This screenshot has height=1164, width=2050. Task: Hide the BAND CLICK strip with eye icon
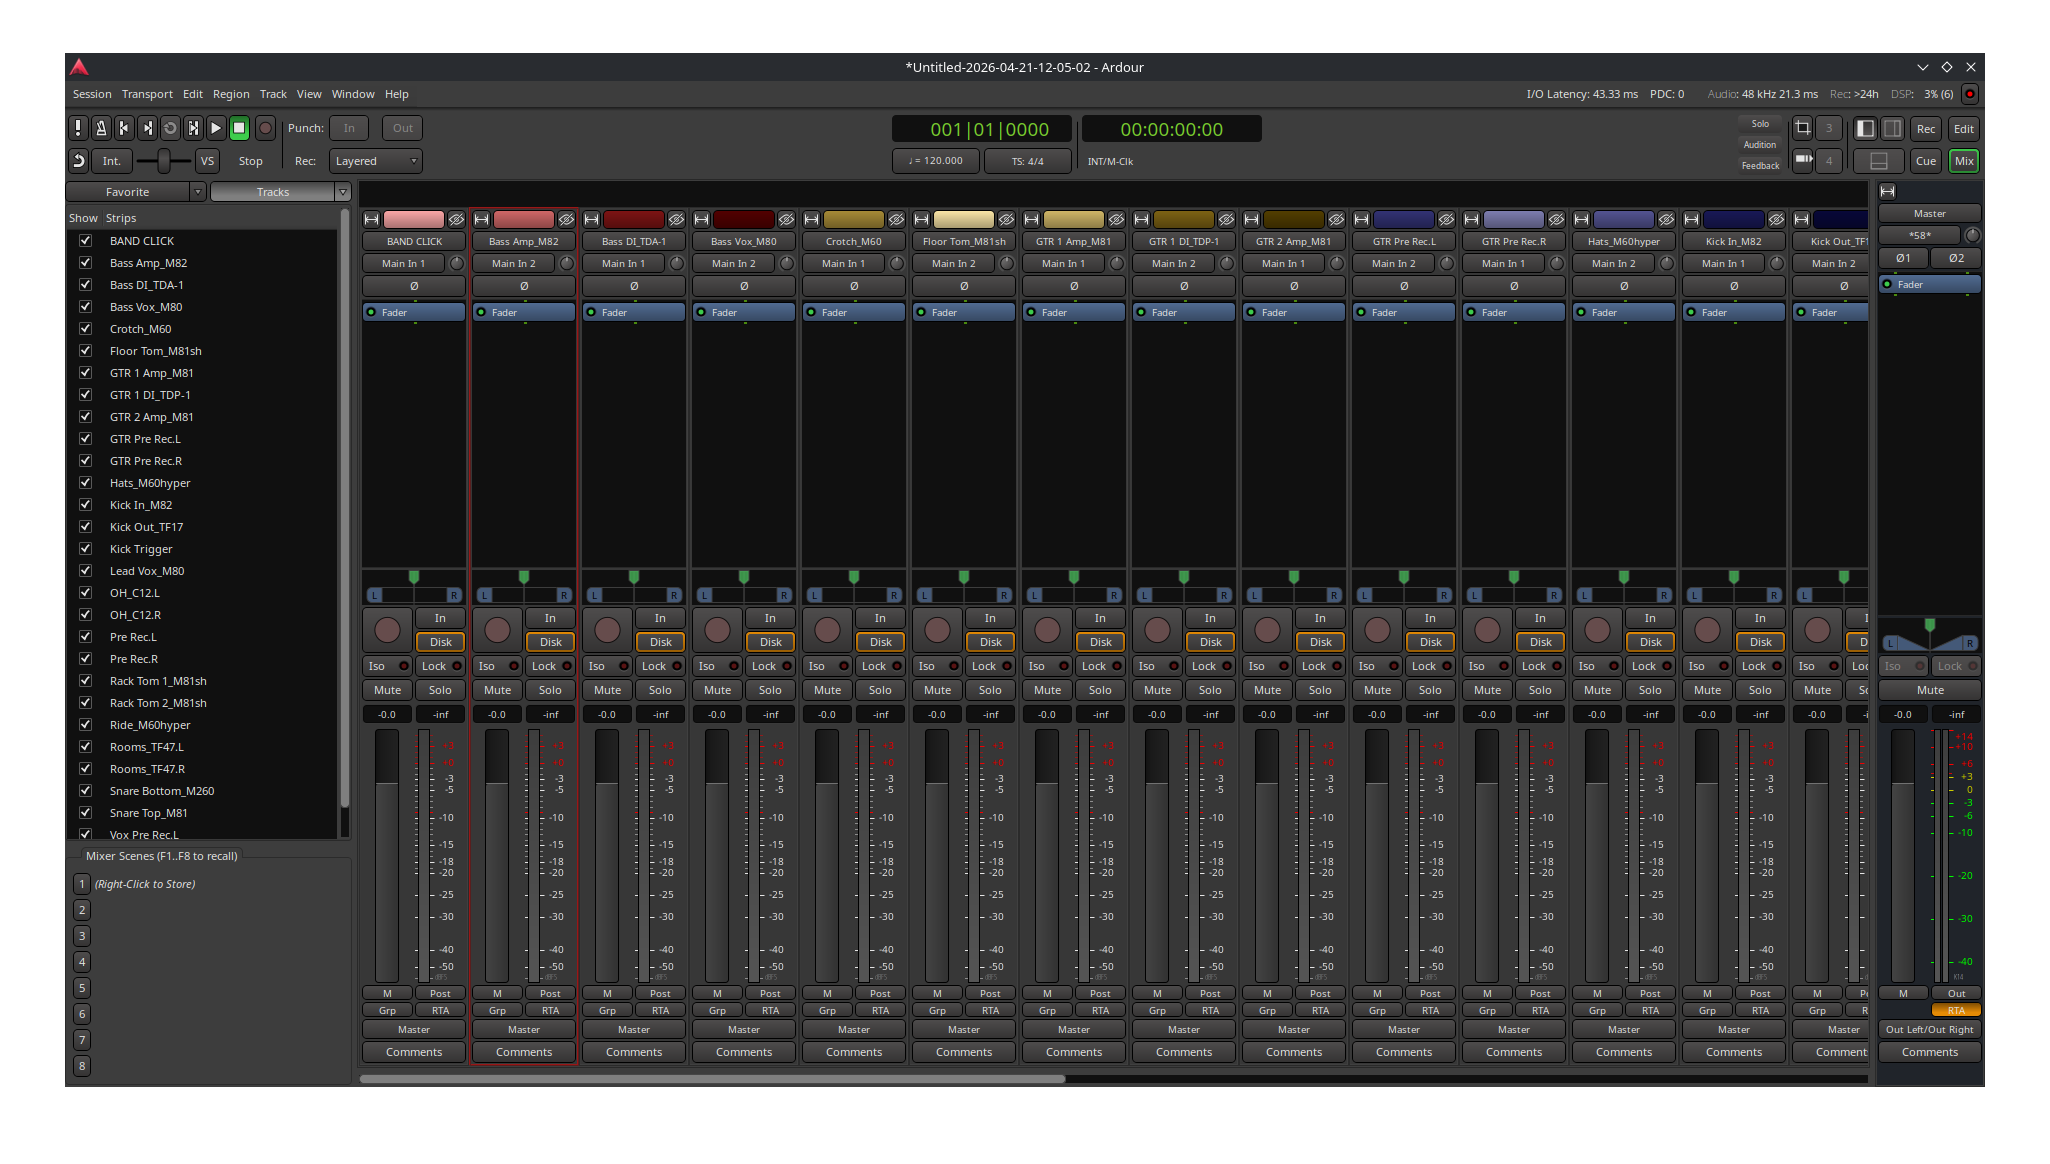coord(456,219)
